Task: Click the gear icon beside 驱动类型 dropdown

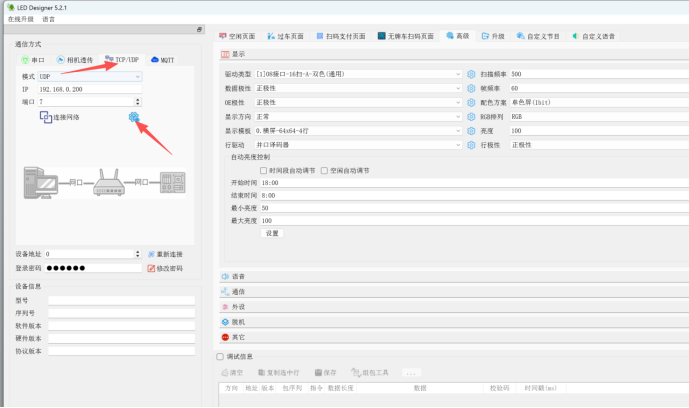Action: coord(471,74)
